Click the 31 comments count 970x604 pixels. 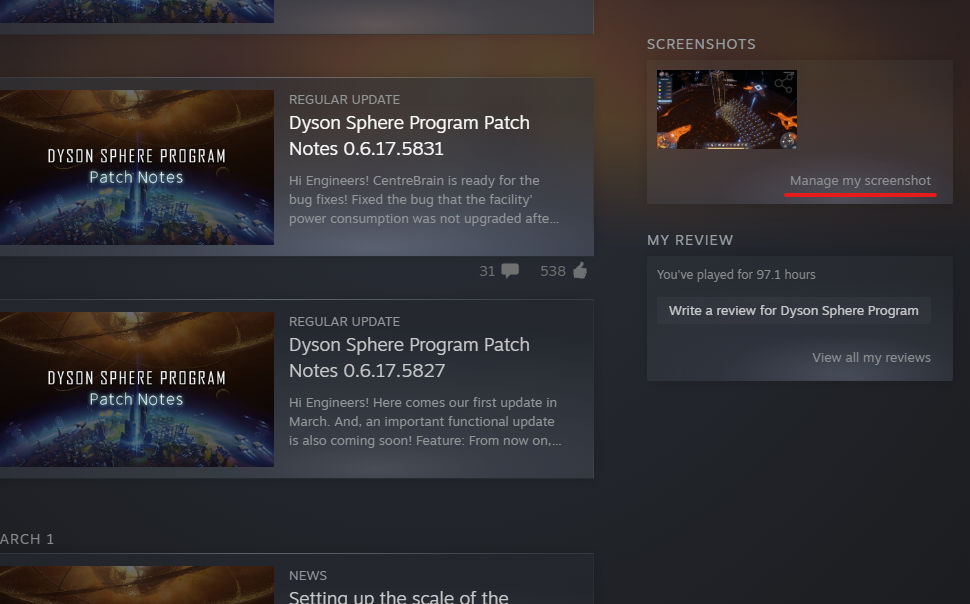487,271
